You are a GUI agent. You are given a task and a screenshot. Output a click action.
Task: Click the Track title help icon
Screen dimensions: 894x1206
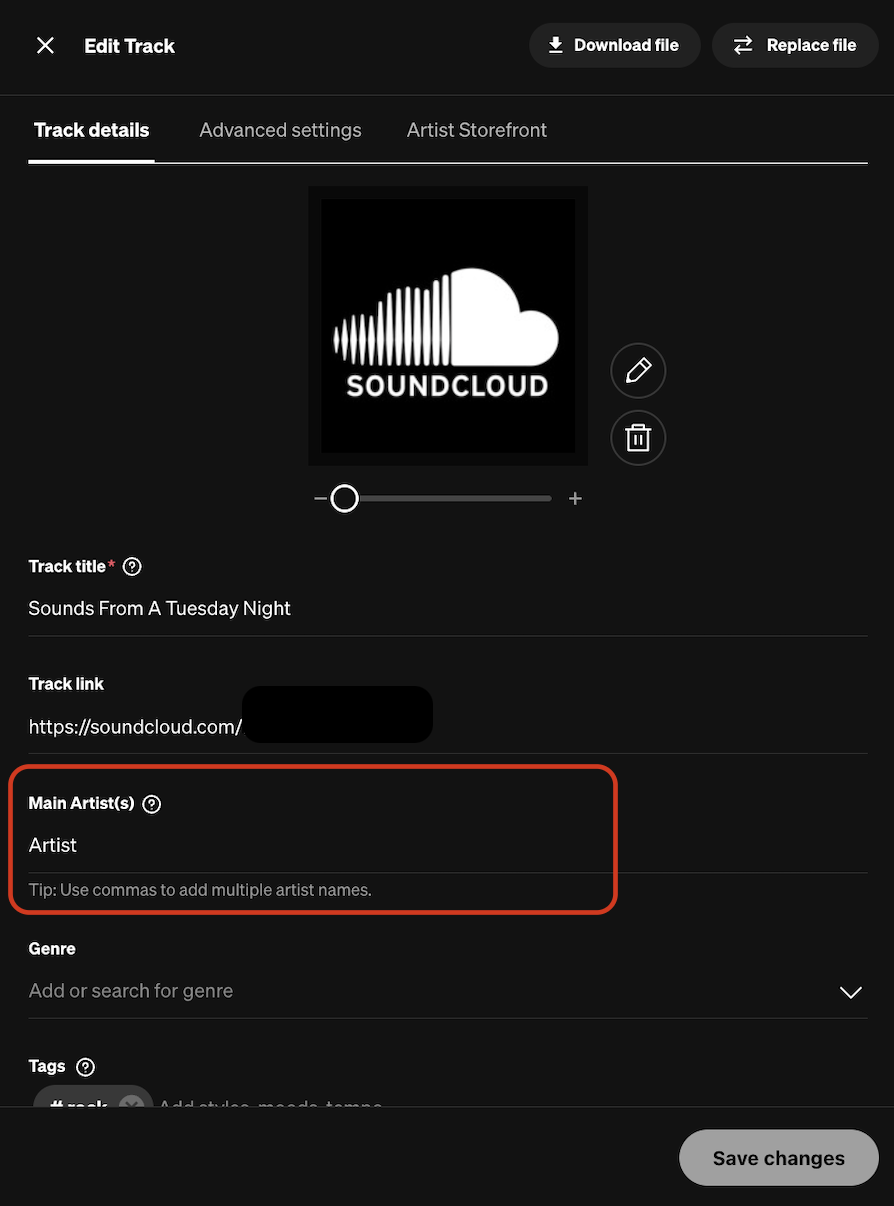[132, 567]
